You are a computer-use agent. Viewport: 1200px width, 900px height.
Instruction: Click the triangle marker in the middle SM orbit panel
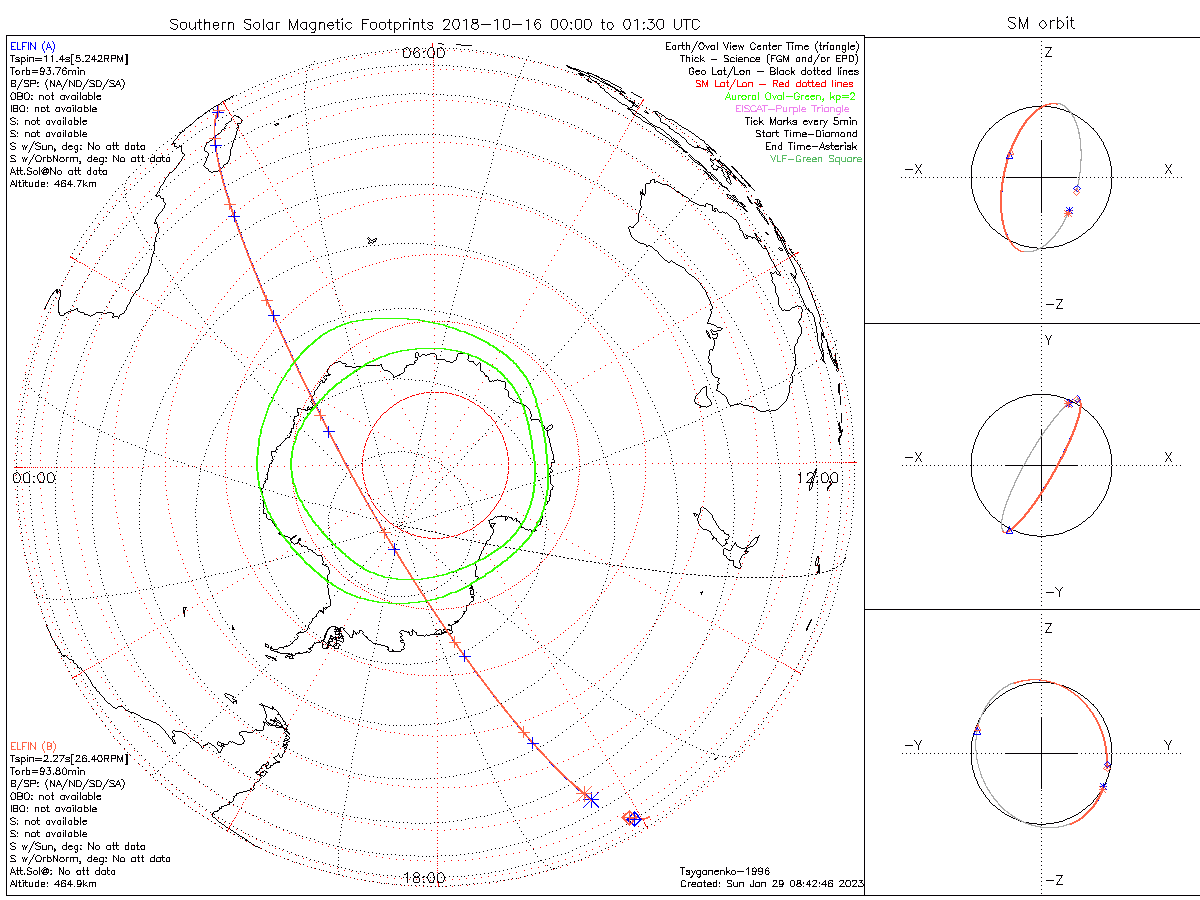click(x=1009, y=530)
